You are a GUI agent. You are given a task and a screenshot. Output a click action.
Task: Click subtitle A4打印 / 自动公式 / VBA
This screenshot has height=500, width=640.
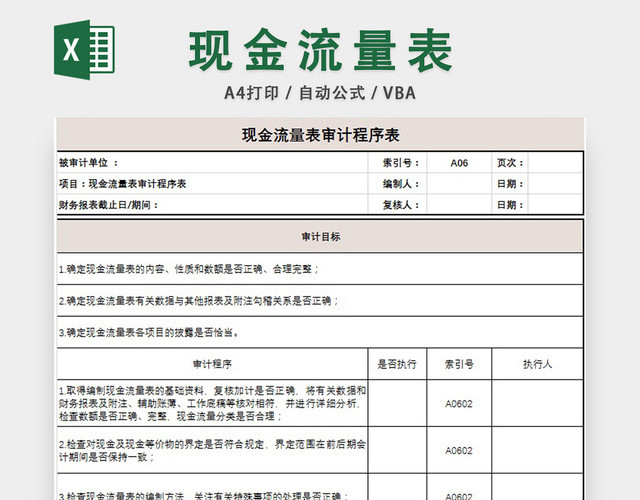pos(320,93)
